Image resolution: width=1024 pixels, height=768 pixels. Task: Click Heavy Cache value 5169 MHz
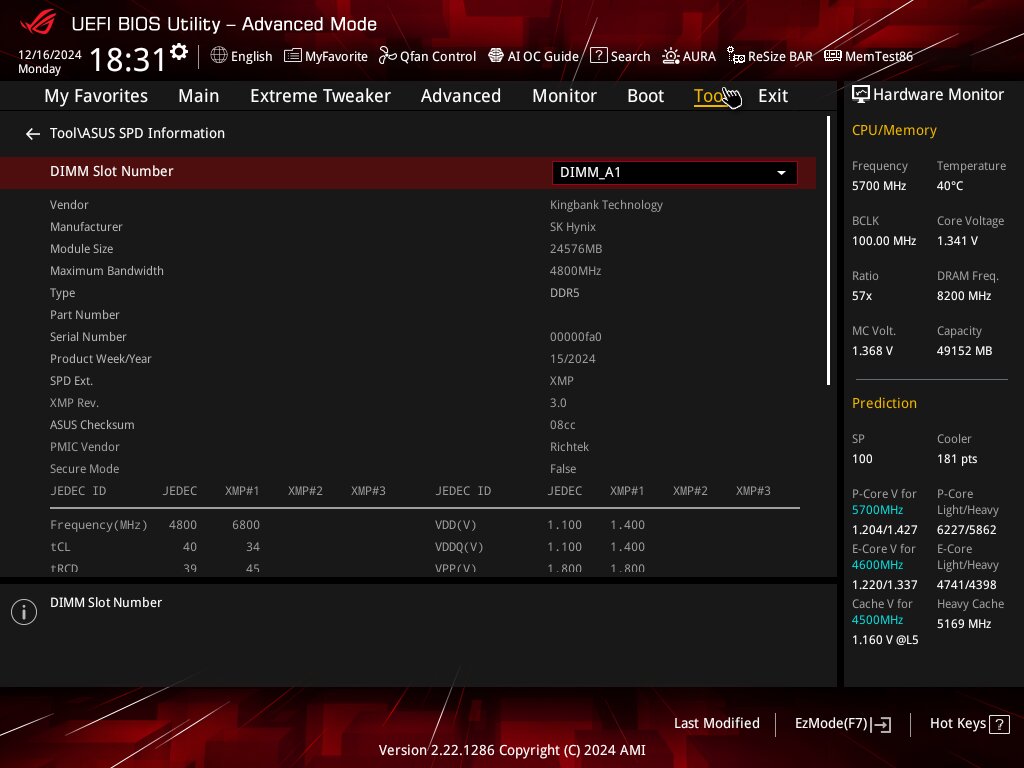tap(964, 624)
